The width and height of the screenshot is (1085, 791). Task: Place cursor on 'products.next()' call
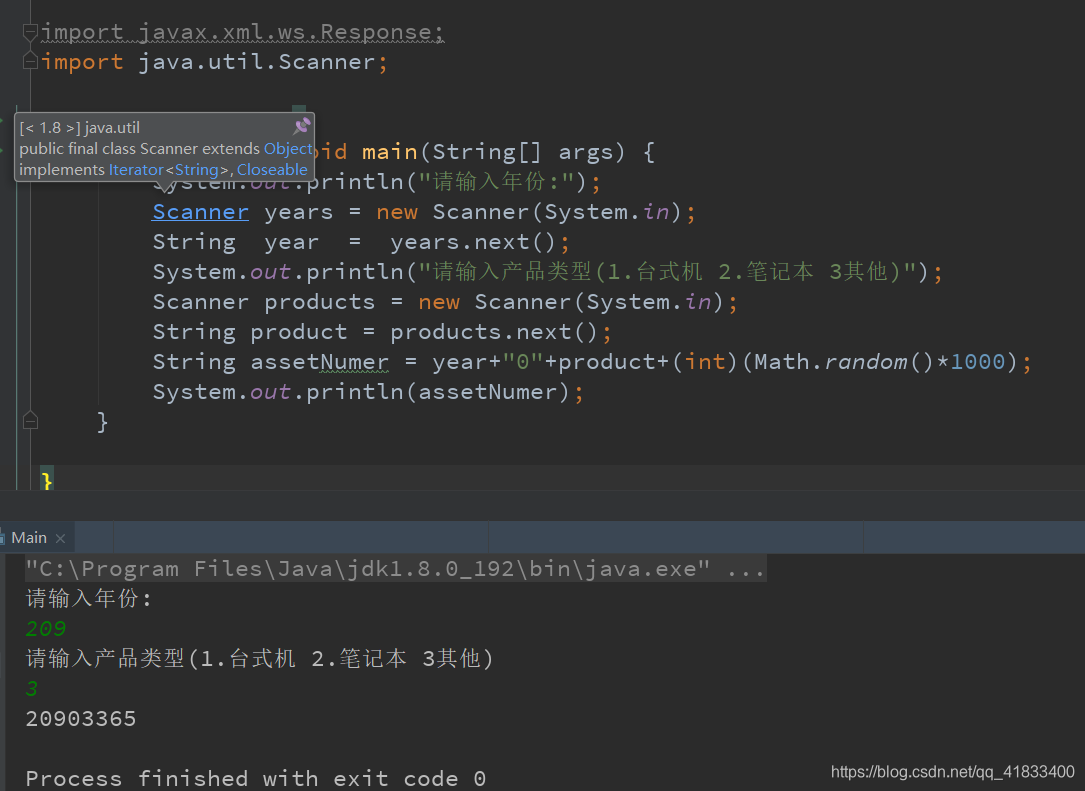pos(493,332)
